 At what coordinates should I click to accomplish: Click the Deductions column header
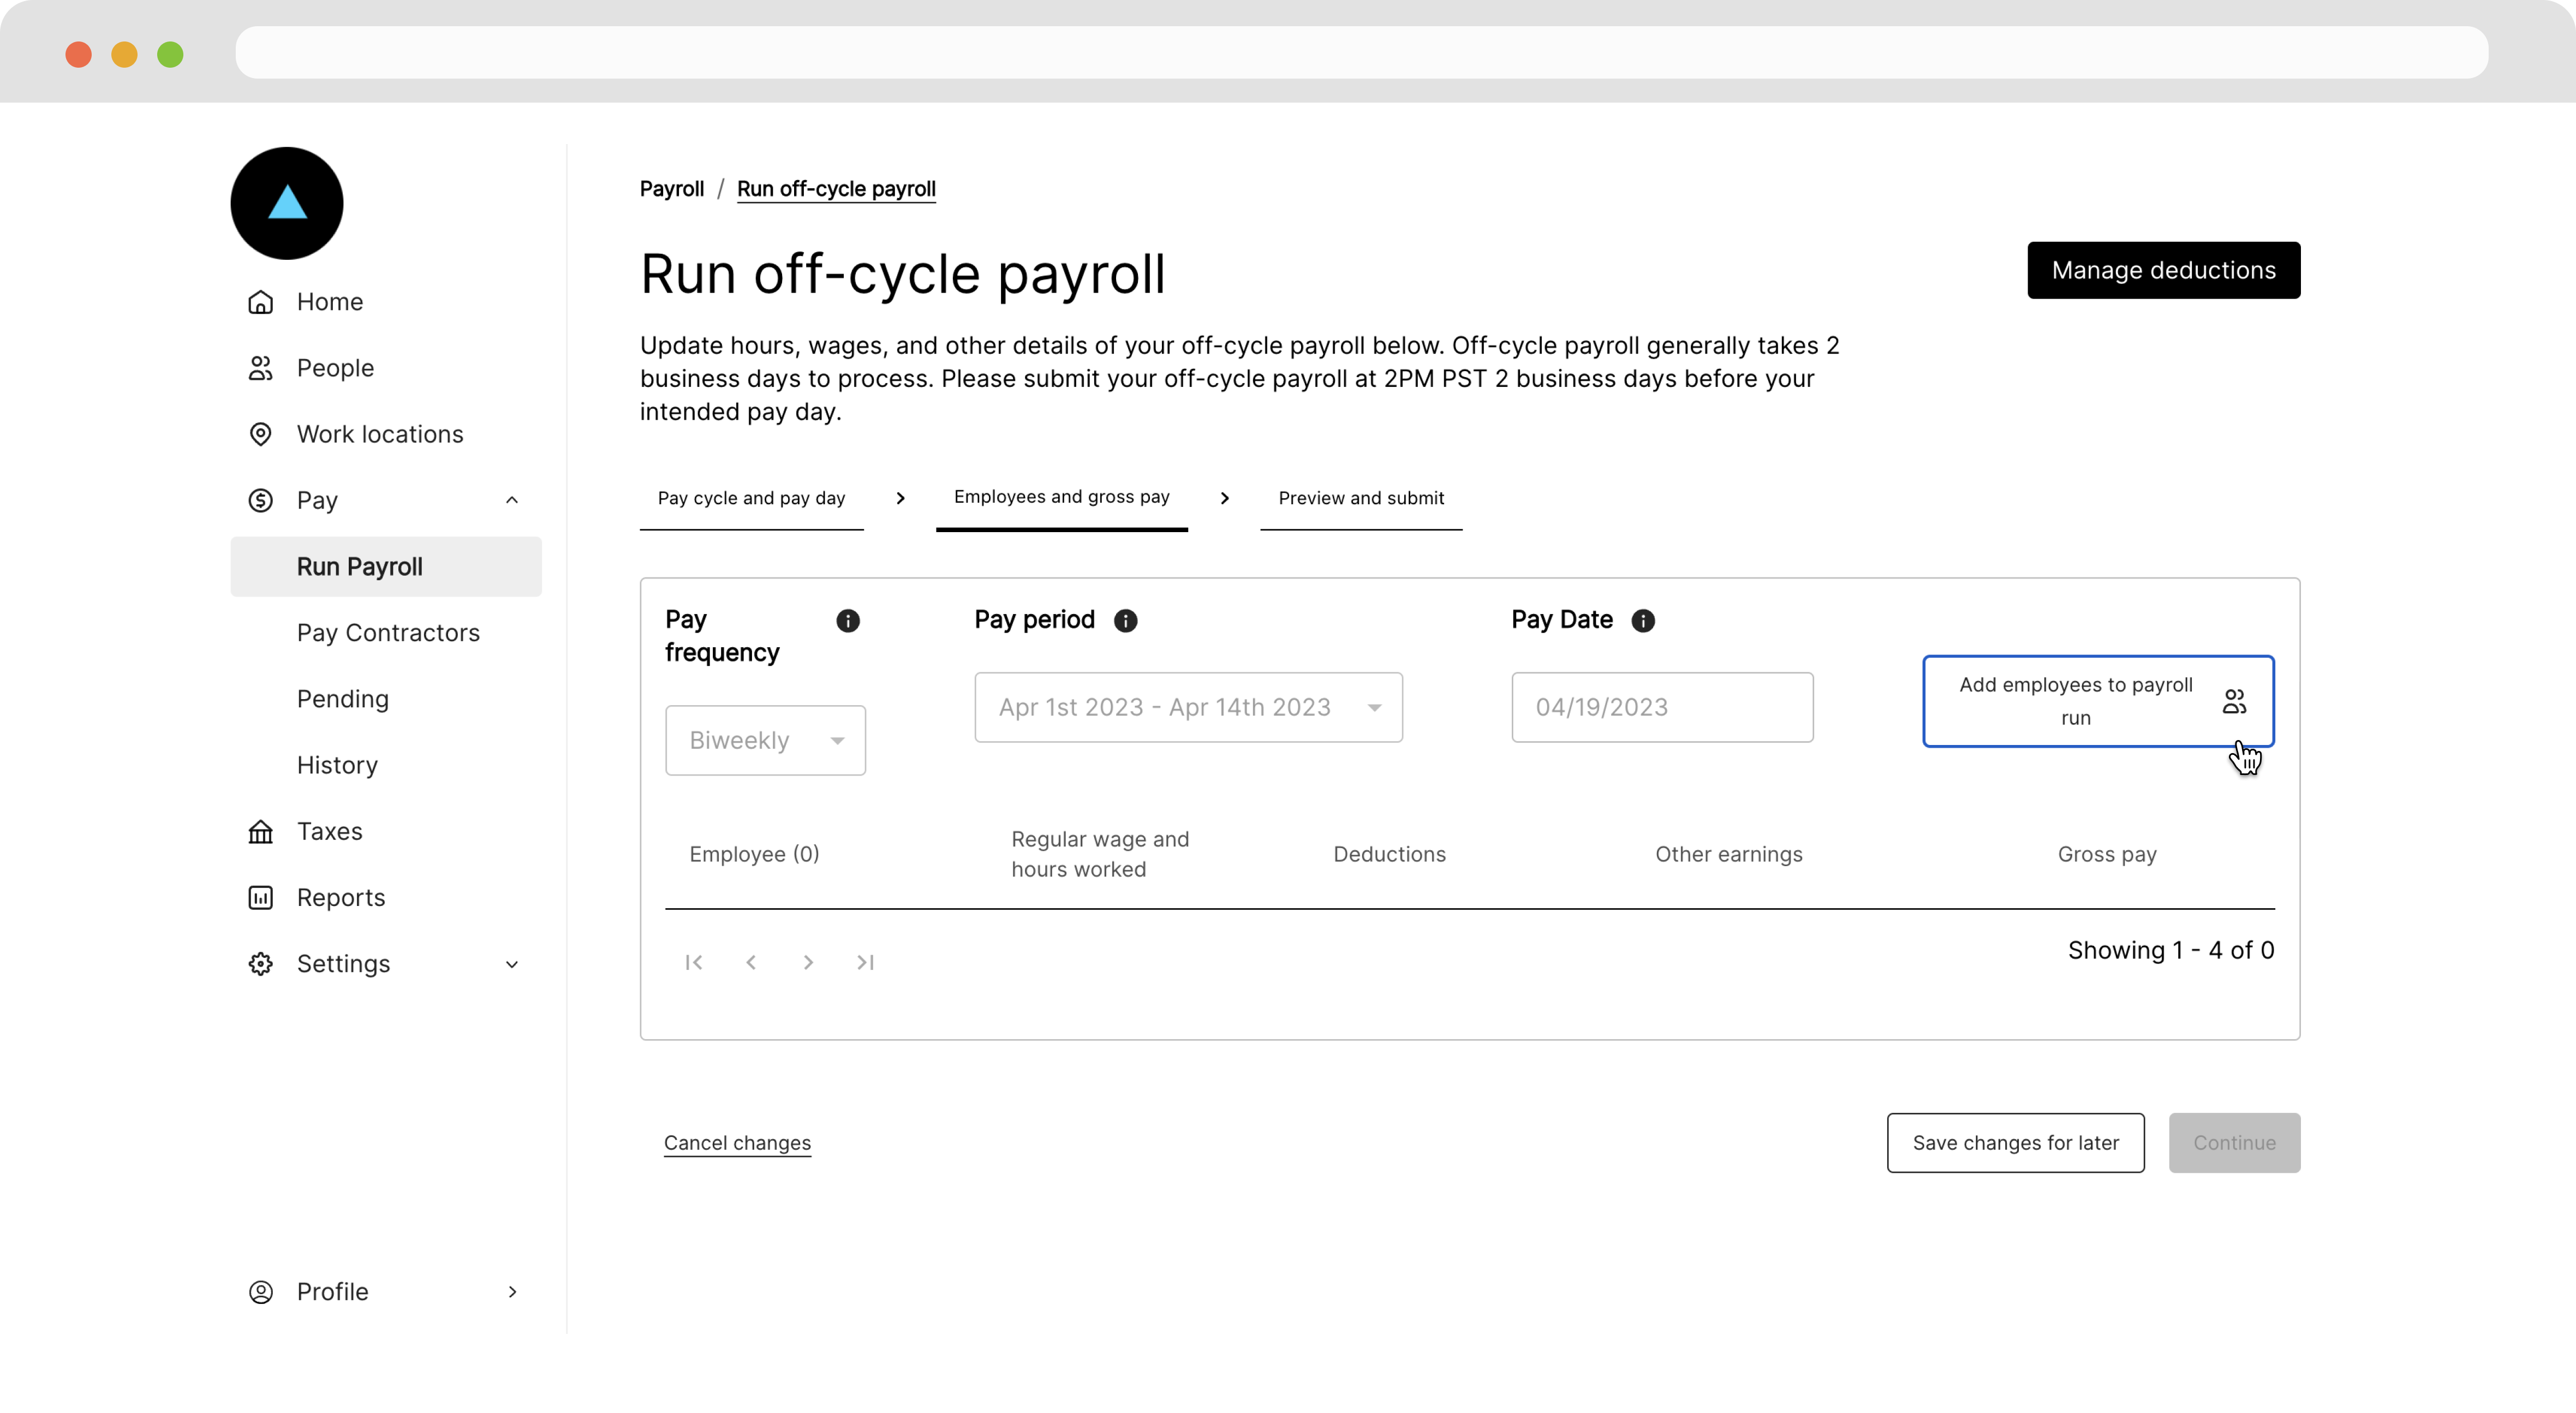(1389, 854)
